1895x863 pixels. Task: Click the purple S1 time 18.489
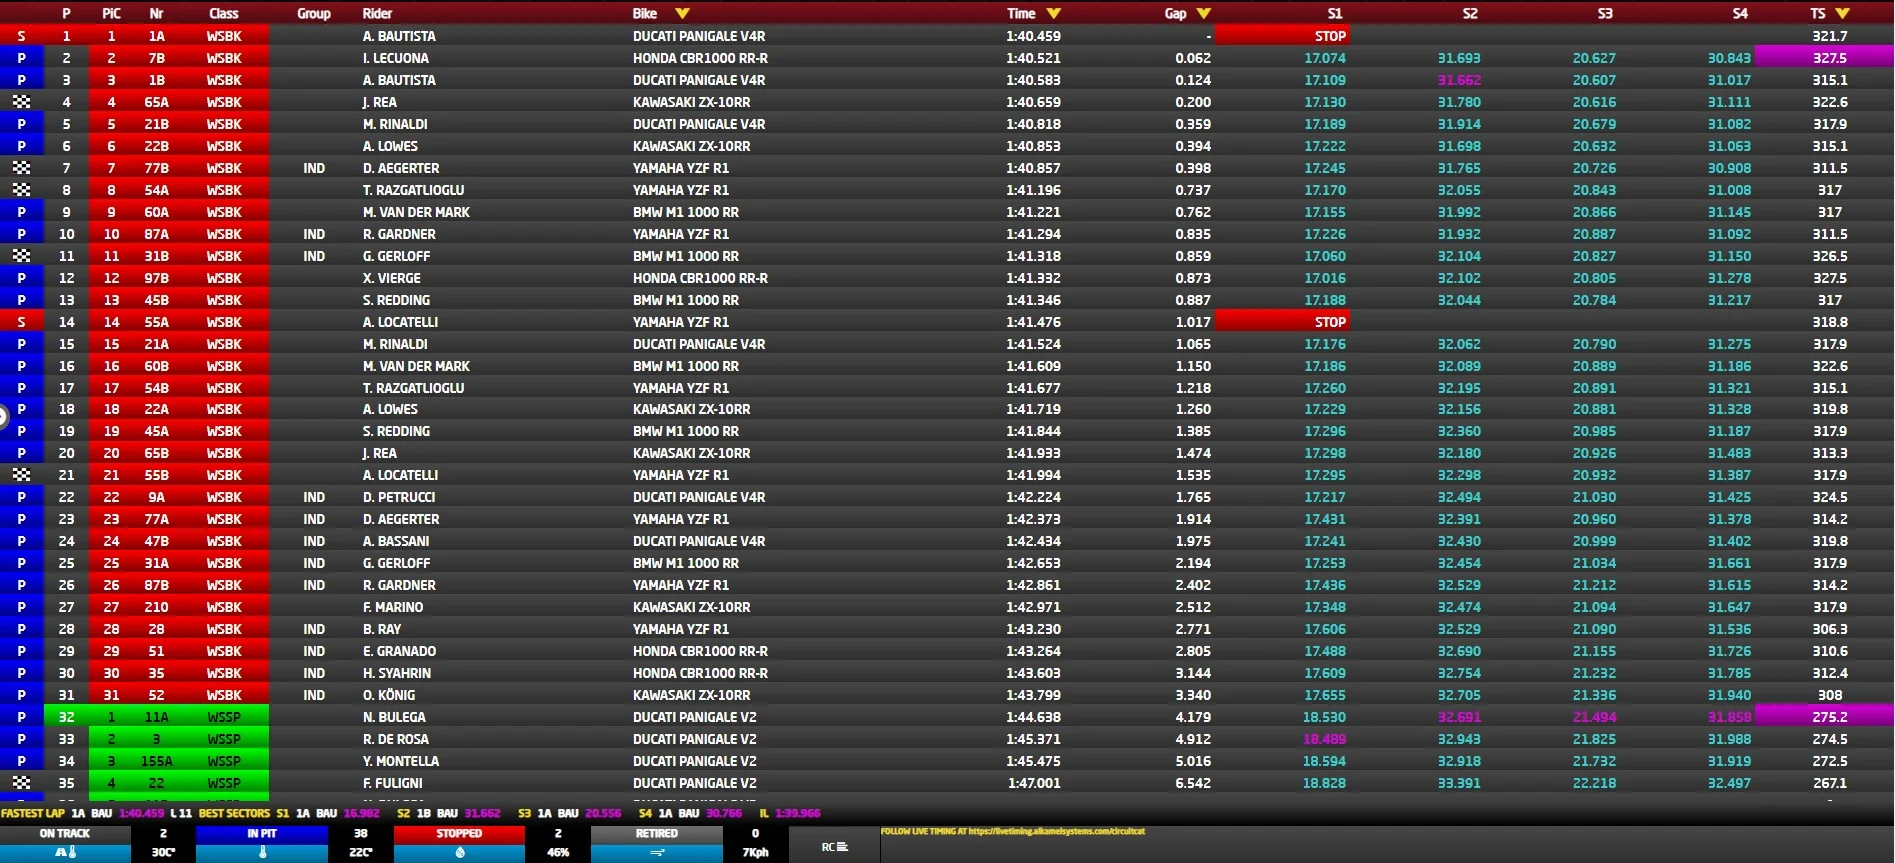[x=1324, y=739]
